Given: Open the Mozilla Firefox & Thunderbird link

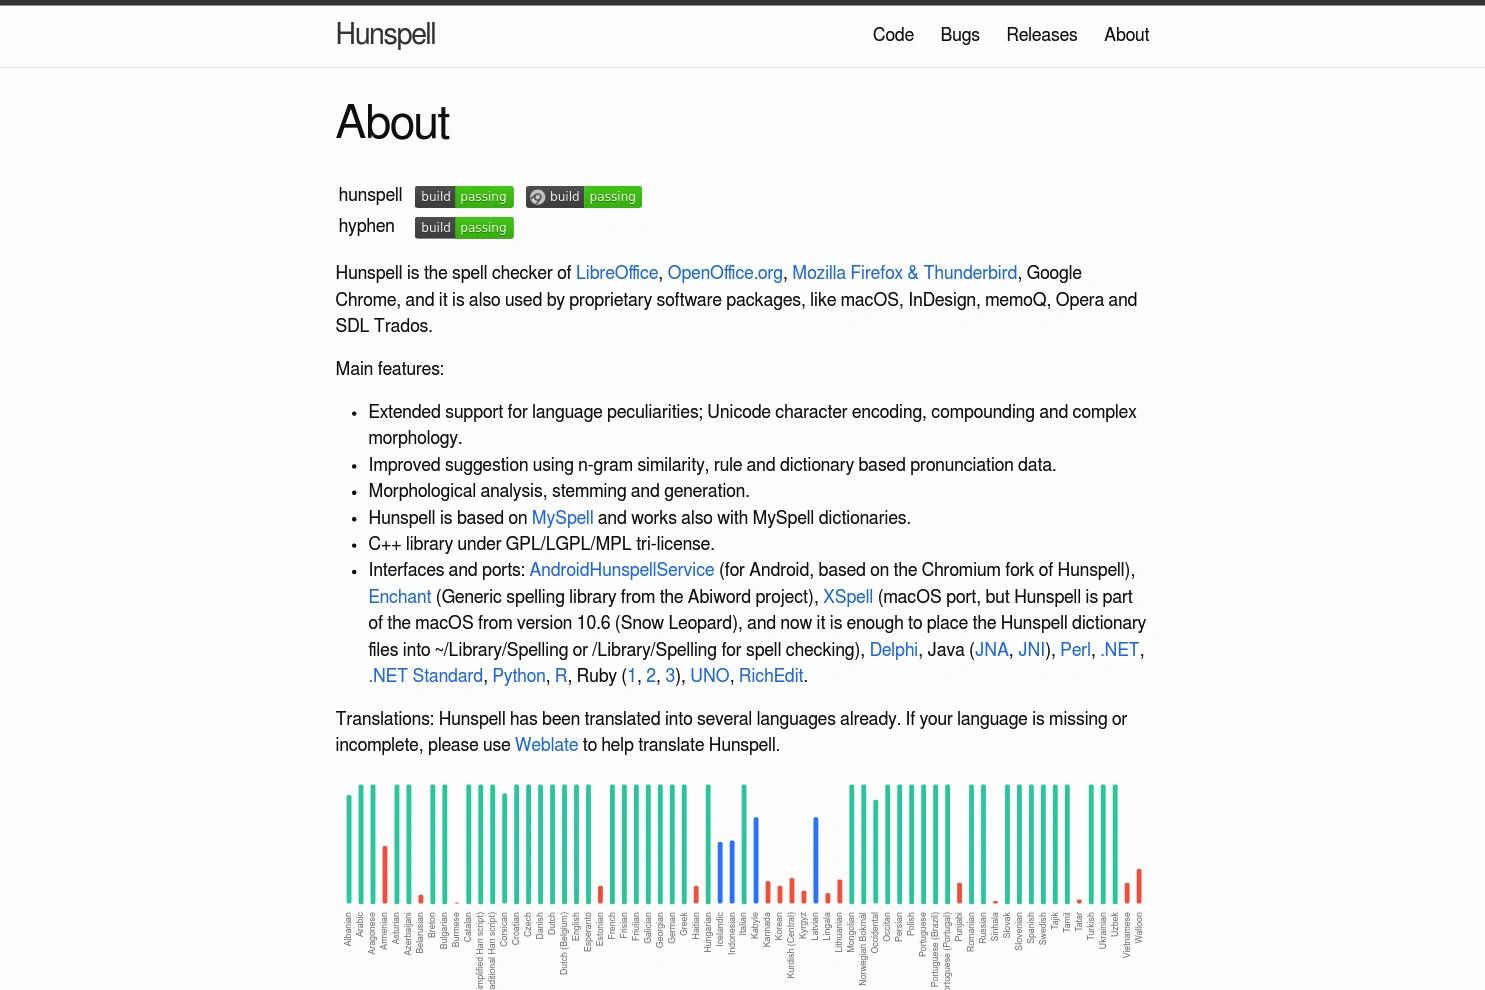Looking at the screenshot, I should (904, 273).
